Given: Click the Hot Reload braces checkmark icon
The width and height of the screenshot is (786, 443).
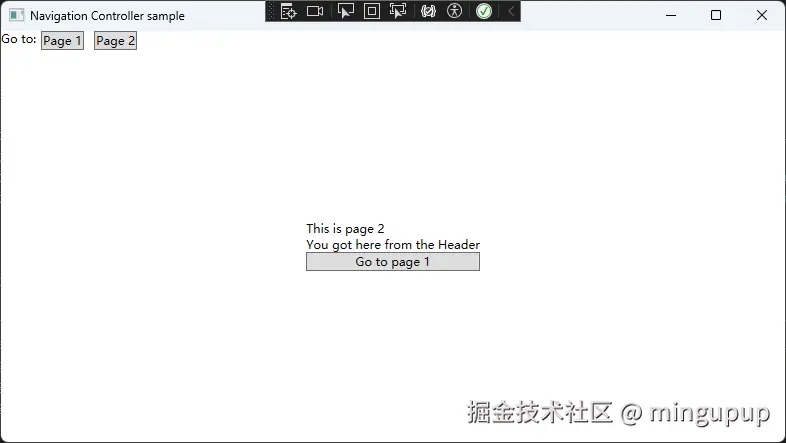Looking at the screenshot, I should (x=428, y=11).
